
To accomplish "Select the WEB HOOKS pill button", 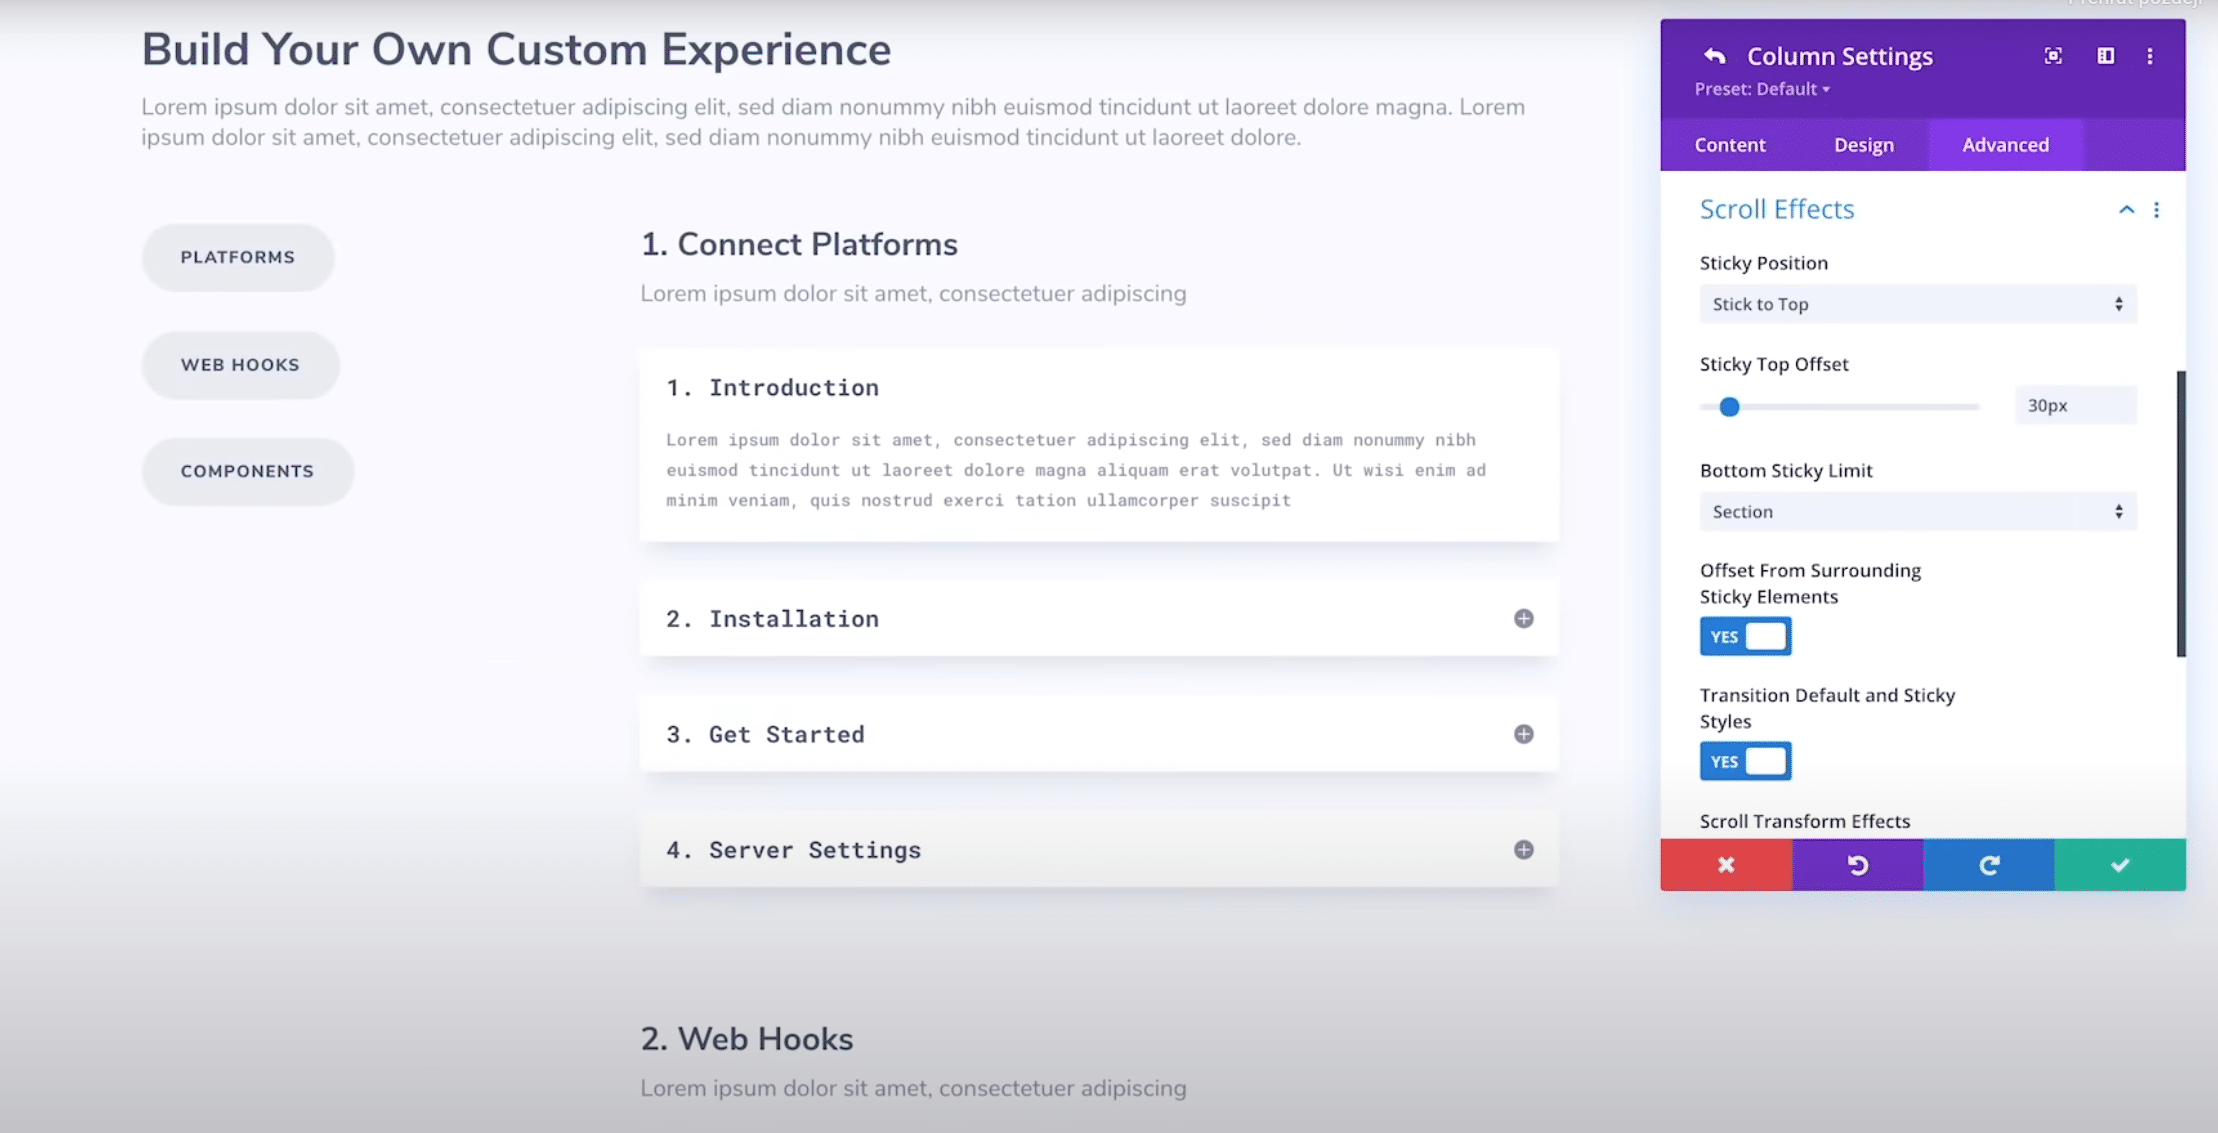I will click(239, 364).
